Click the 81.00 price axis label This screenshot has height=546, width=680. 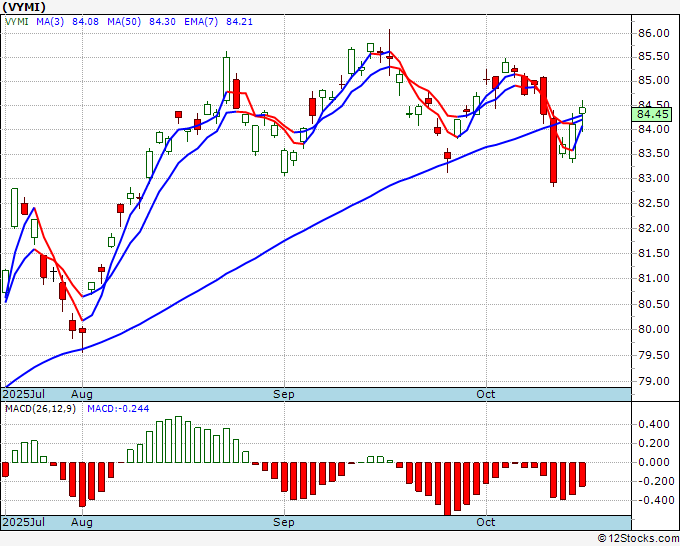[x=653, y=278]
